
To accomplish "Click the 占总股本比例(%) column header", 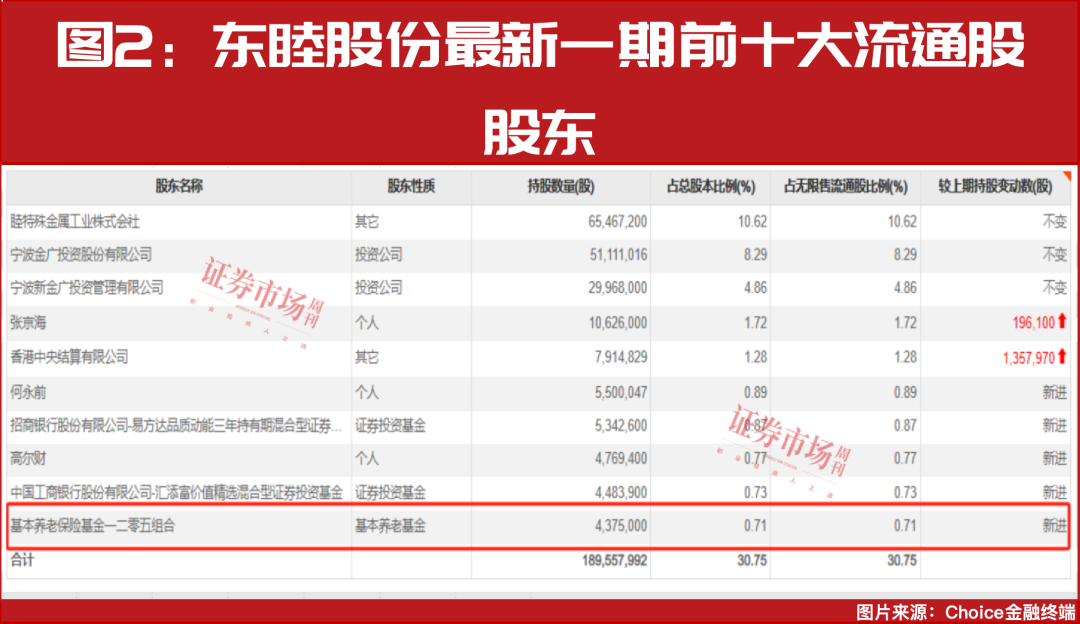I will tap(710, 186).
